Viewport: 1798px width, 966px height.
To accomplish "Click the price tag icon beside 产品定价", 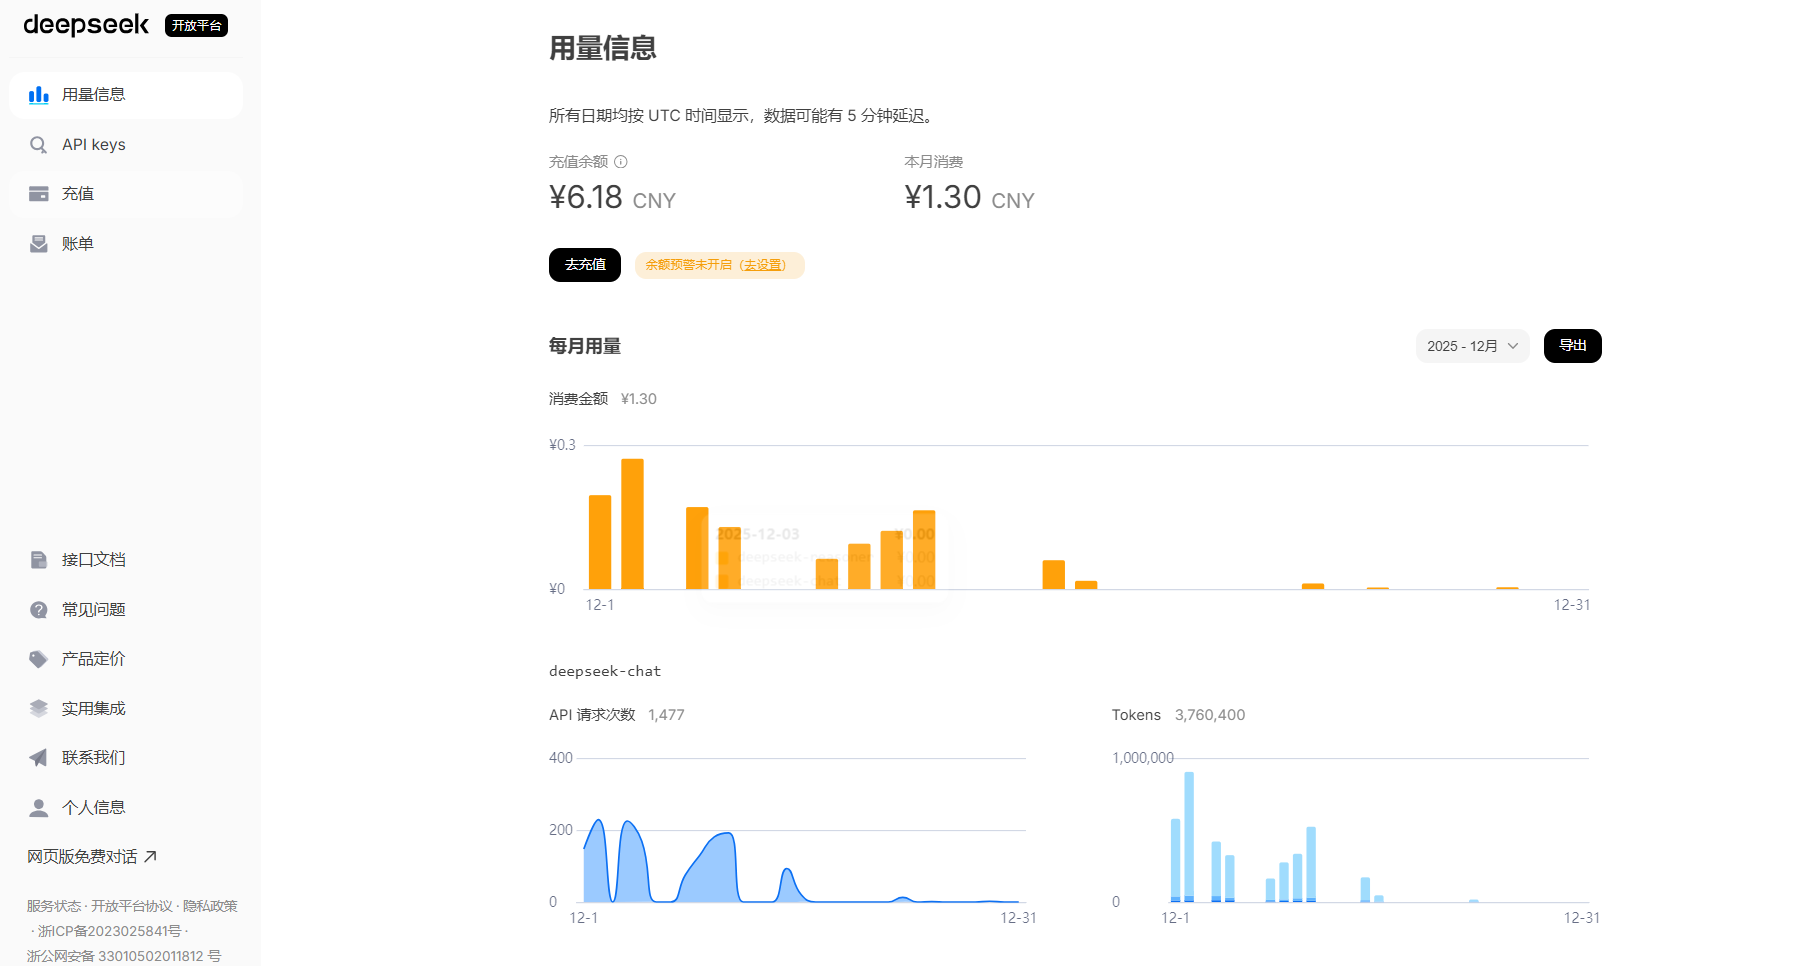I will coord(39,659).
